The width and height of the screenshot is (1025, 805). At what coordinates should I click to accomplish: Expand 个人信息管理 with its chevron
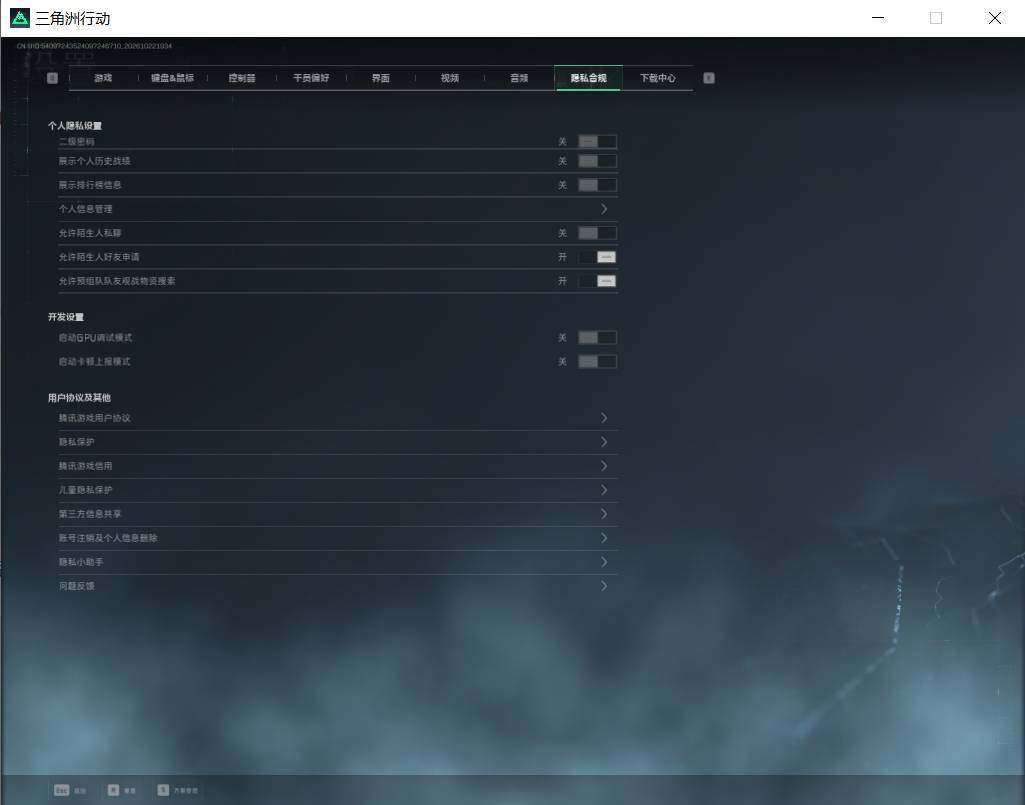coord(604,209)
